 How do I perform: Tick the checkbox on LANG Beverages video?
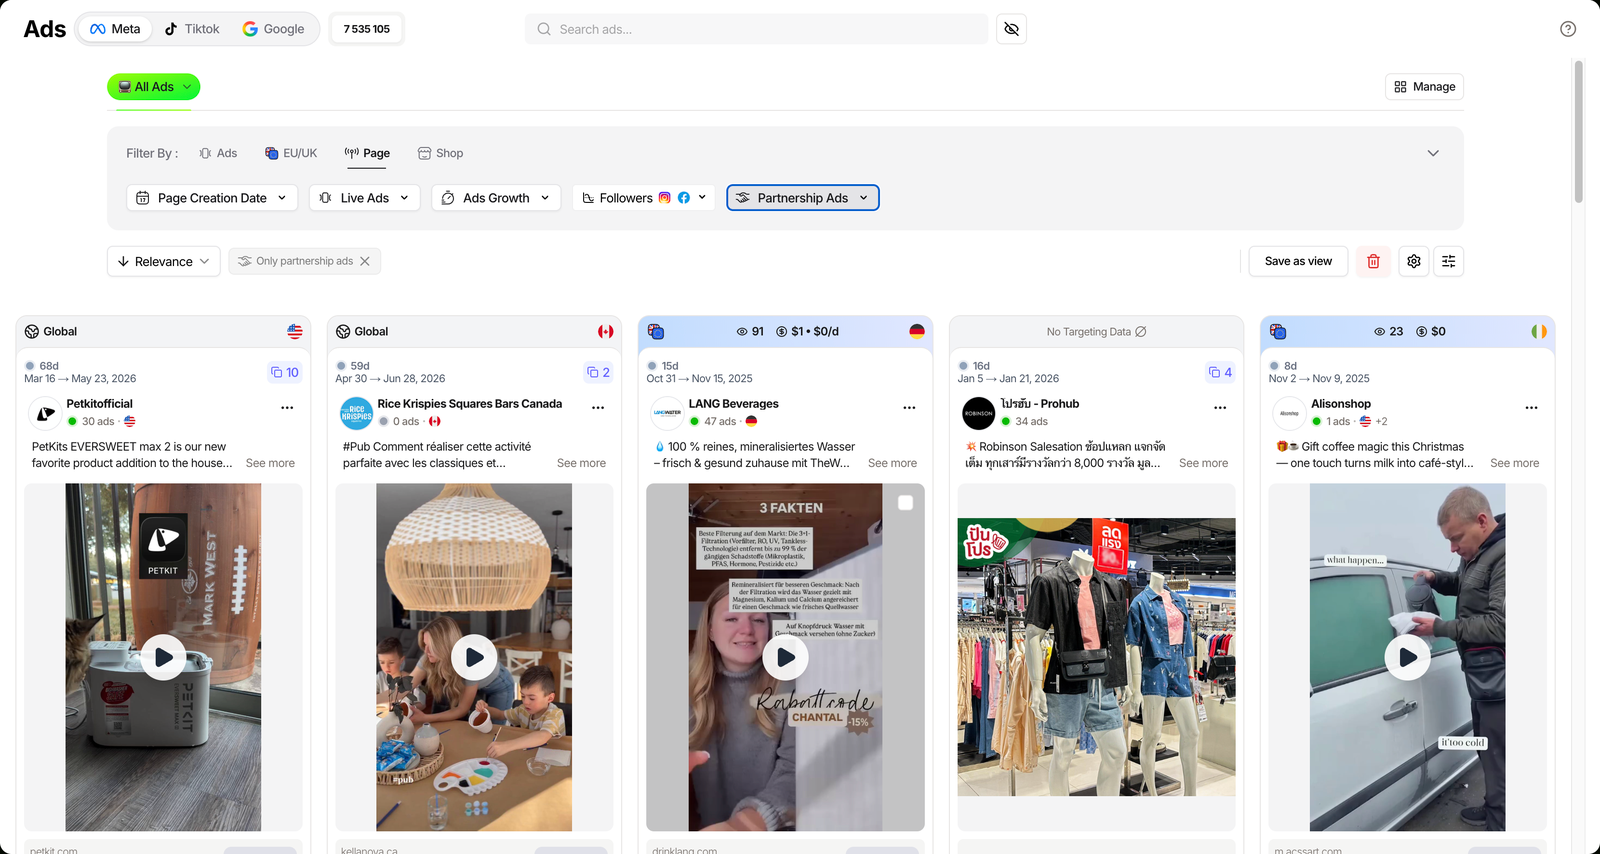[905, 503]
